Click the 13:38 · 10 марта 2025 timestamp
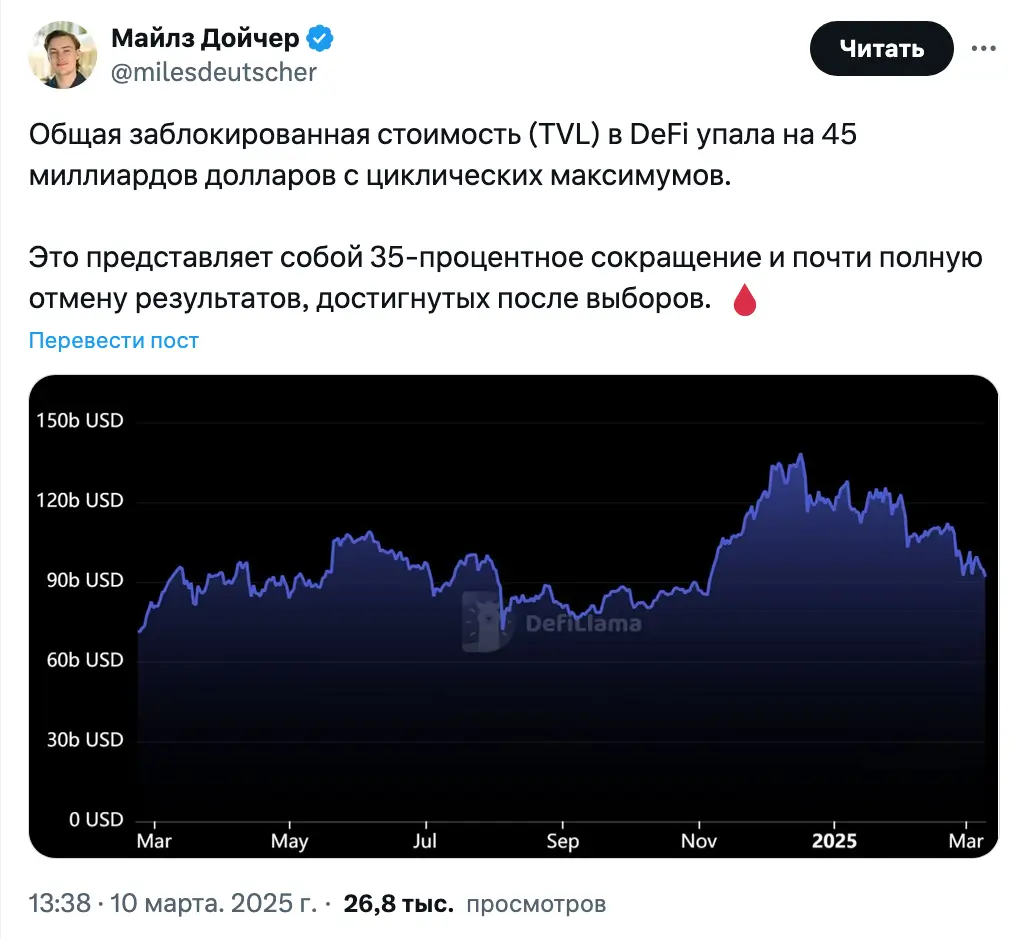The image size is (1026, 939). click(x=173, y=904)
